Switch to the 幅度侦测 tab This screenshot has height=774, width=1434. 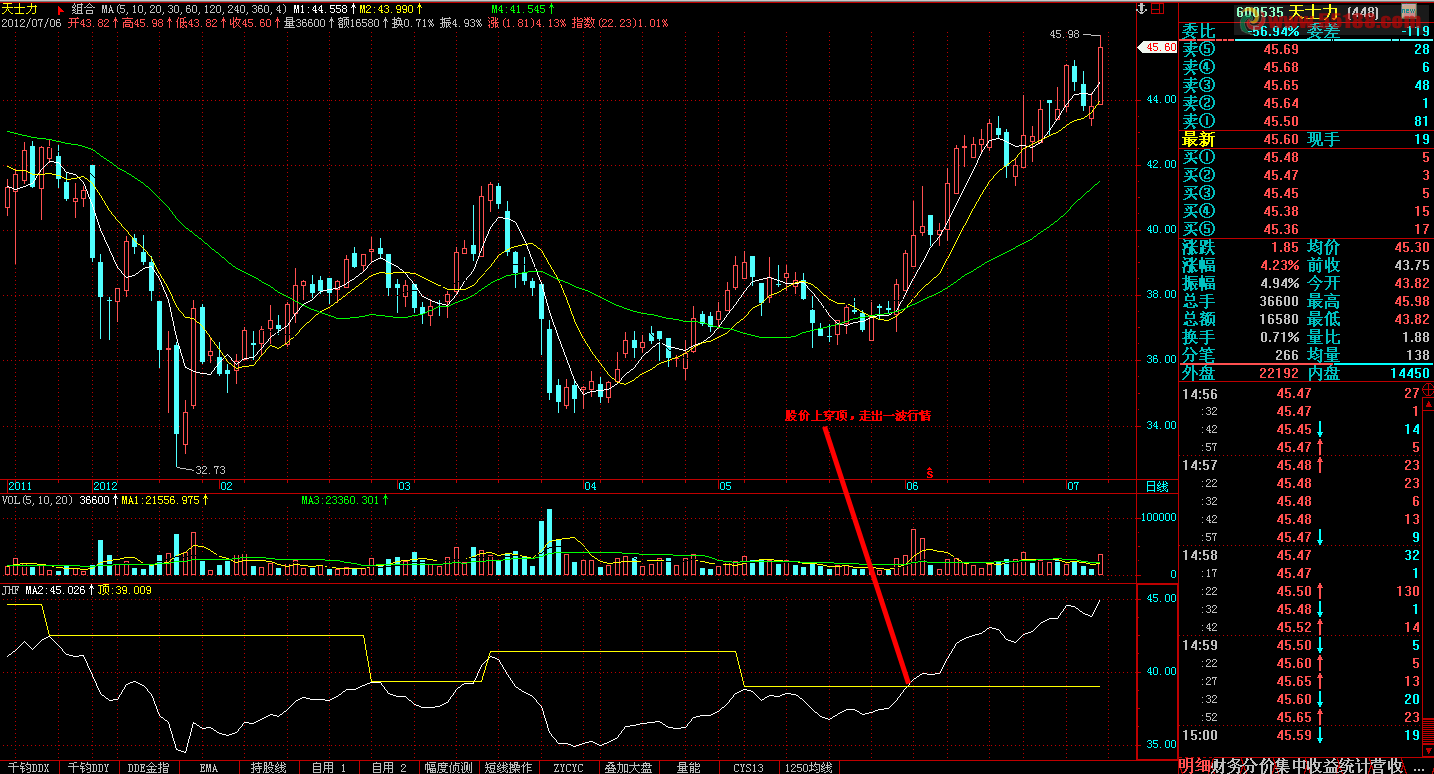(x=449, y=767)
